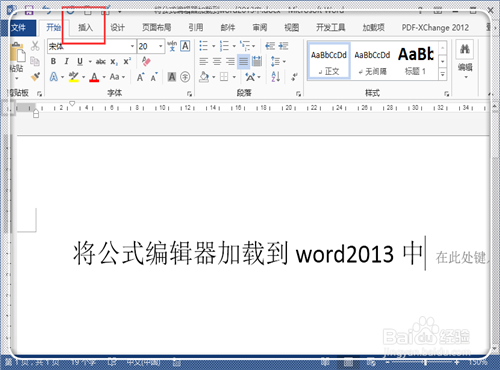Toggle Justify alignment button
The width and height of the screenshot is (500, 370).
(244, 62)
